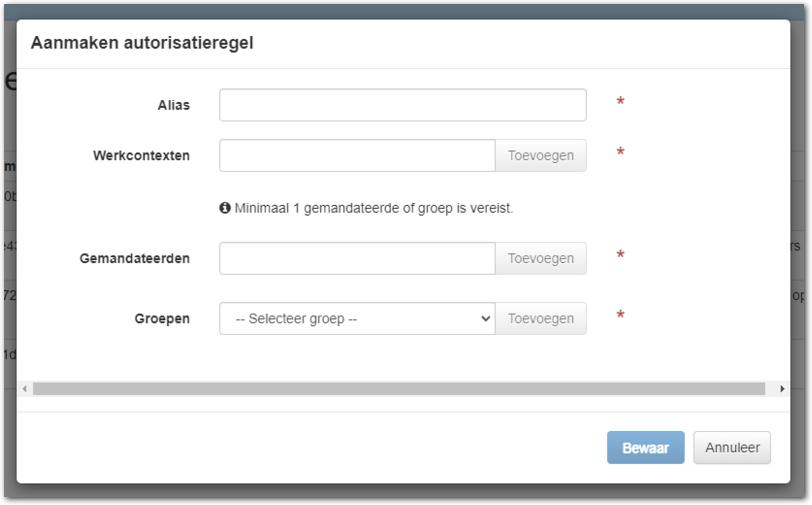The image size is (812, 505).
Task: Click the horizontal scrollbar right arrow
Action: pyautogui.click(x=782, y=388)
